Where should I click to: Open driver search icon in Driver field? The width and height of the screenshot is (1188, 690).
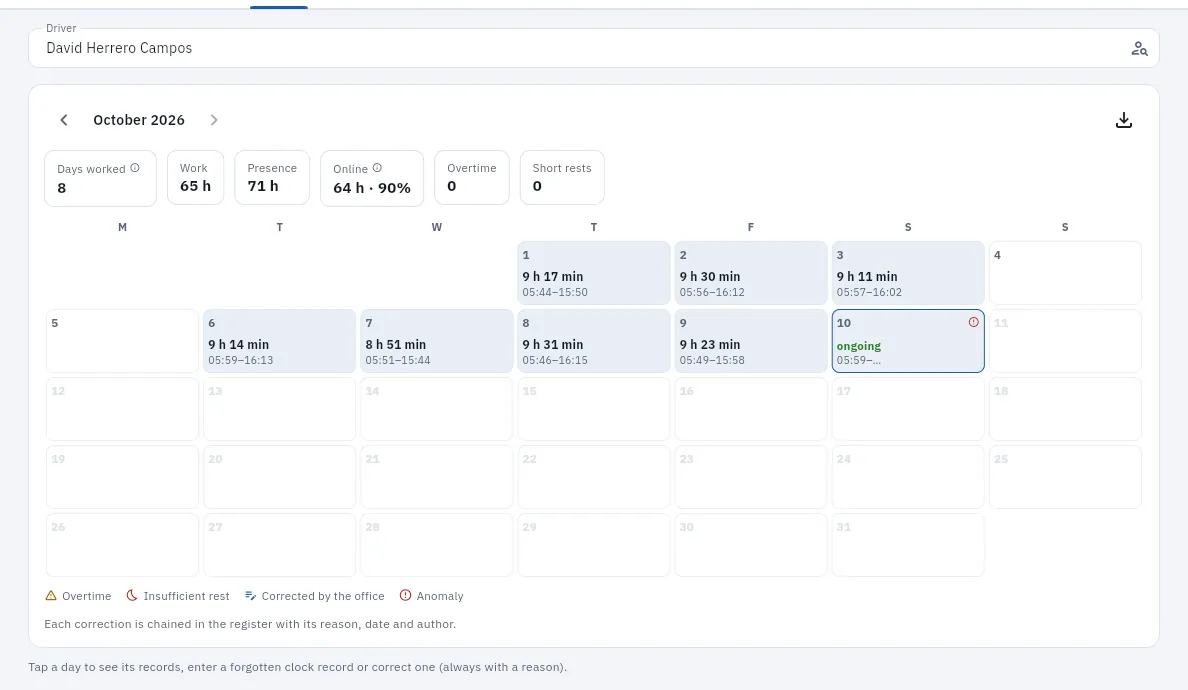click(1139, 48)
